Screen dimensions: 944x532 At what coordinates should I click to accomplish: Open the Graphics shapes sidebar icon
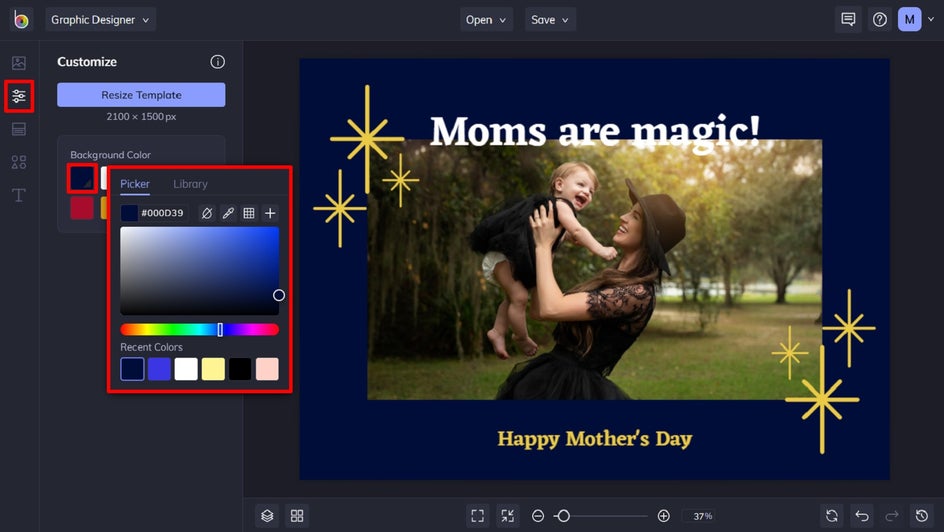19,162
